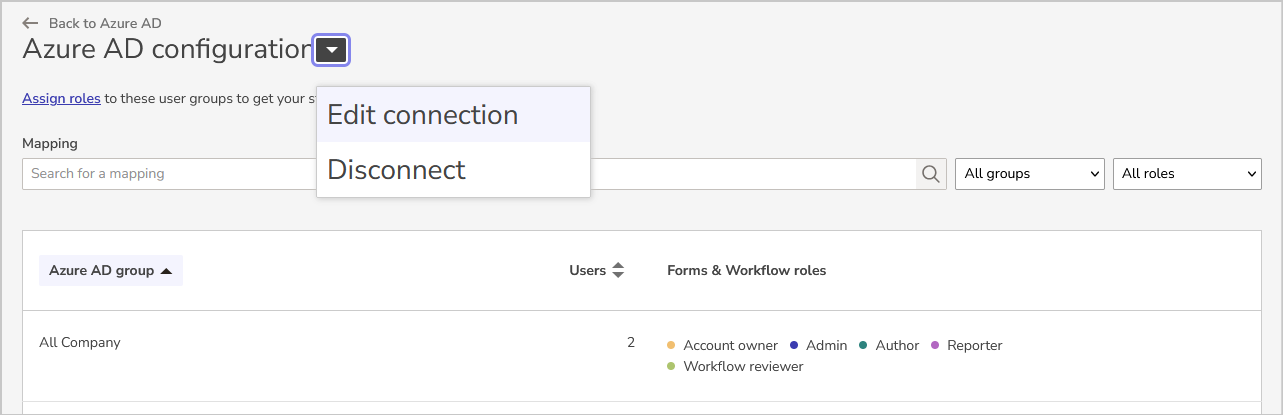Click the magnifying glass search icon
This screenshot has width=1283, height=415.
(931, 174)
